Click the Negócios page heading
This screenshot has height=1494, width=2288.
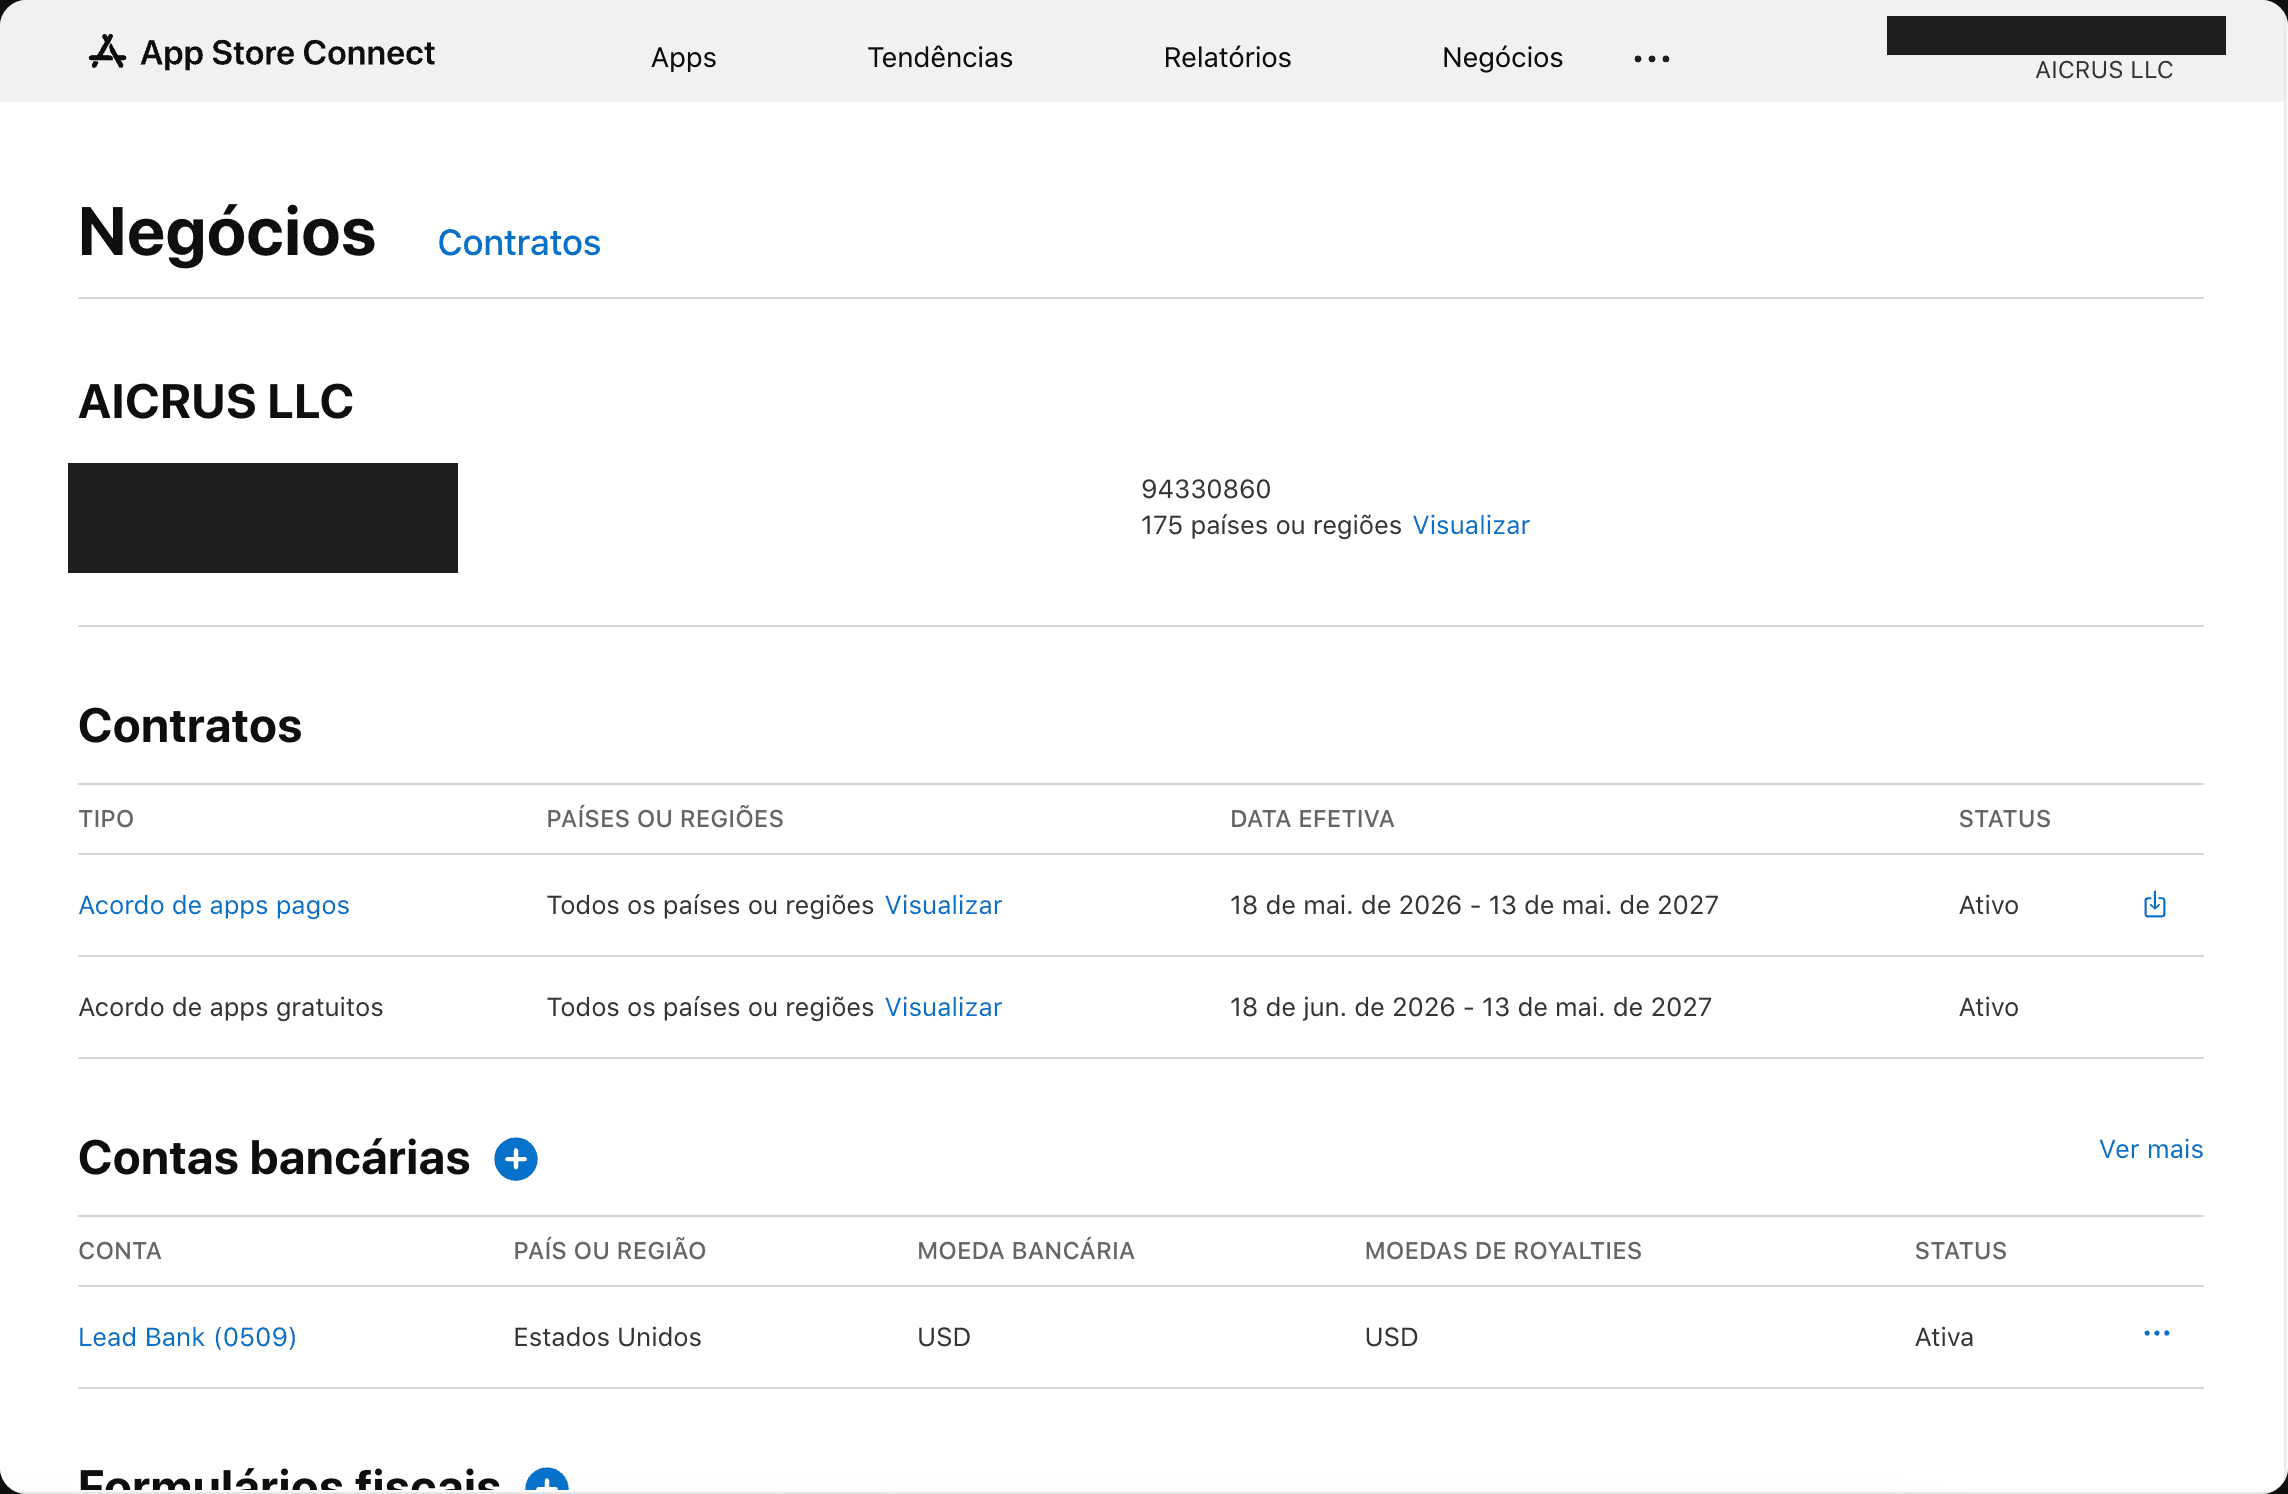click(x=227, y=233)
